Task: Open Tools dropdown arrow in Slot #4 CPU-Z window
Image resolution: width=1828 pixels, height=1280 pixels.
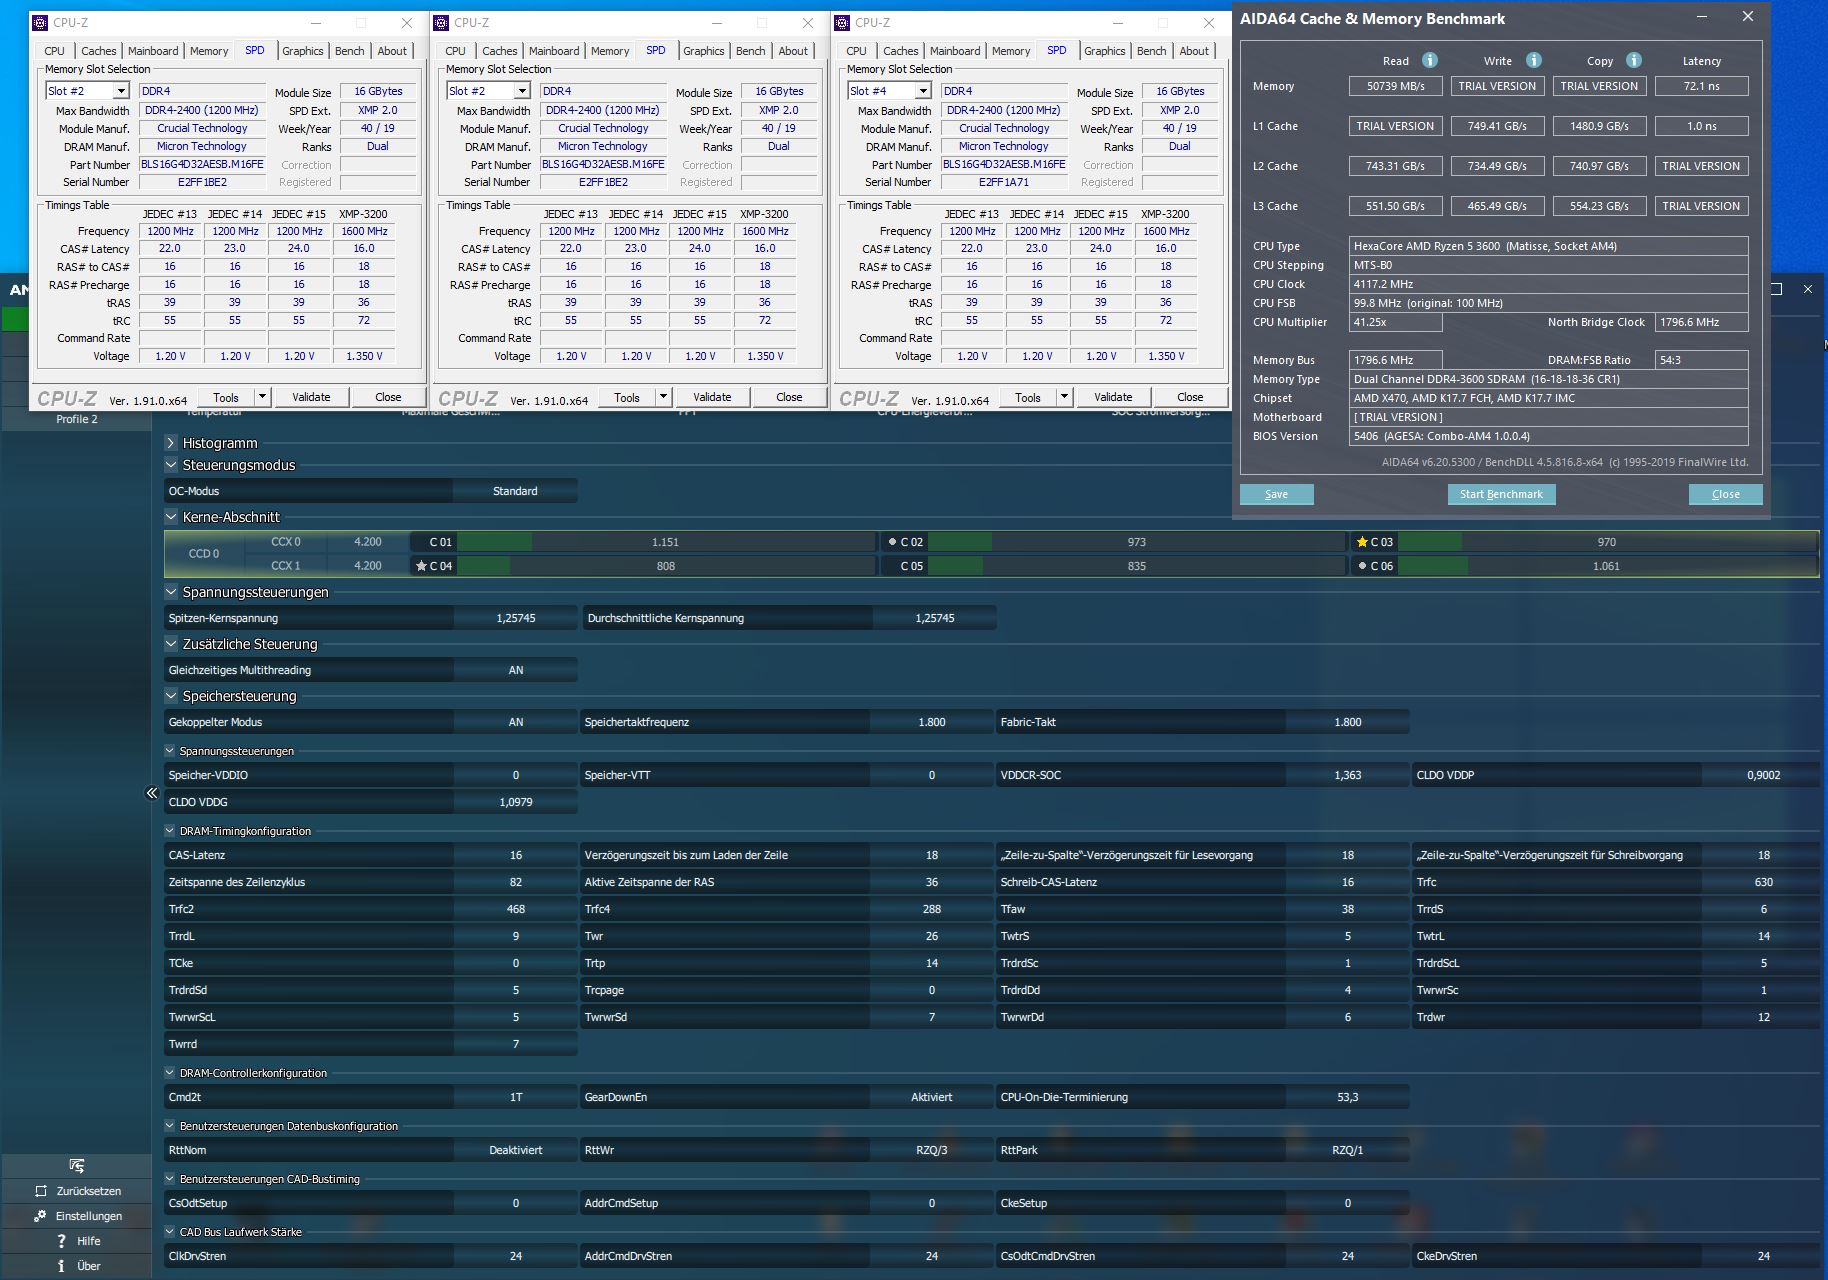Action: pos(1064,397)
